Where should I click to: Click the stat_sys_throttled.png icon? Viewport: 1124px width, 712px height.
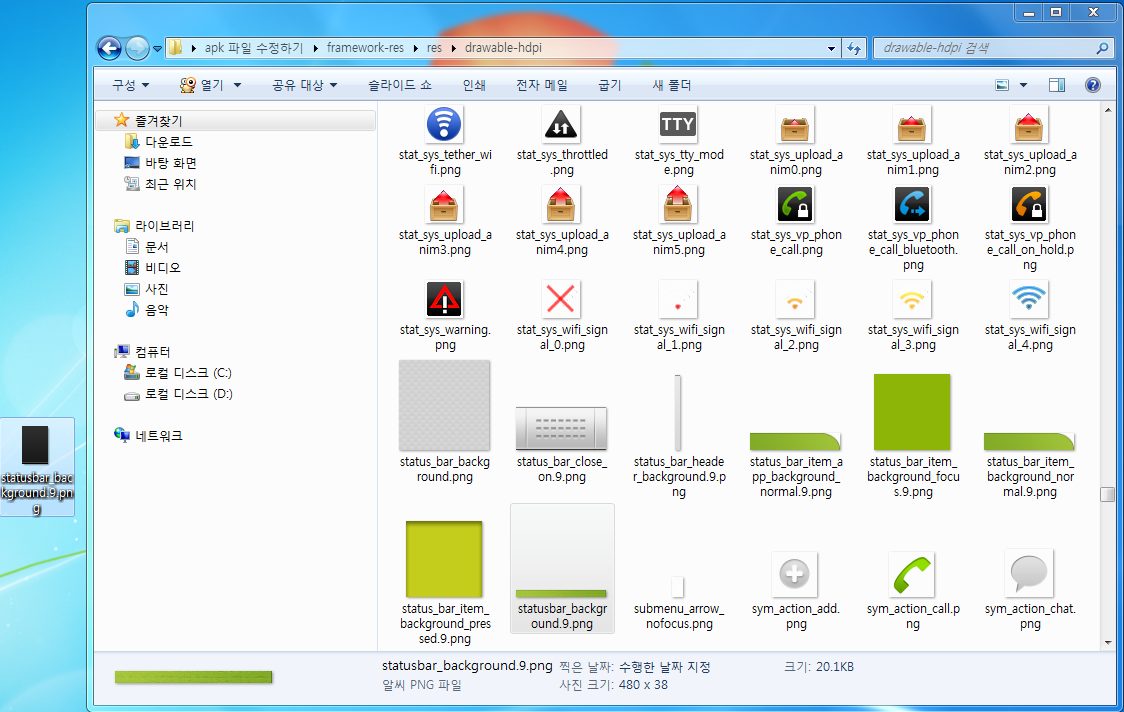click(562, 125)
